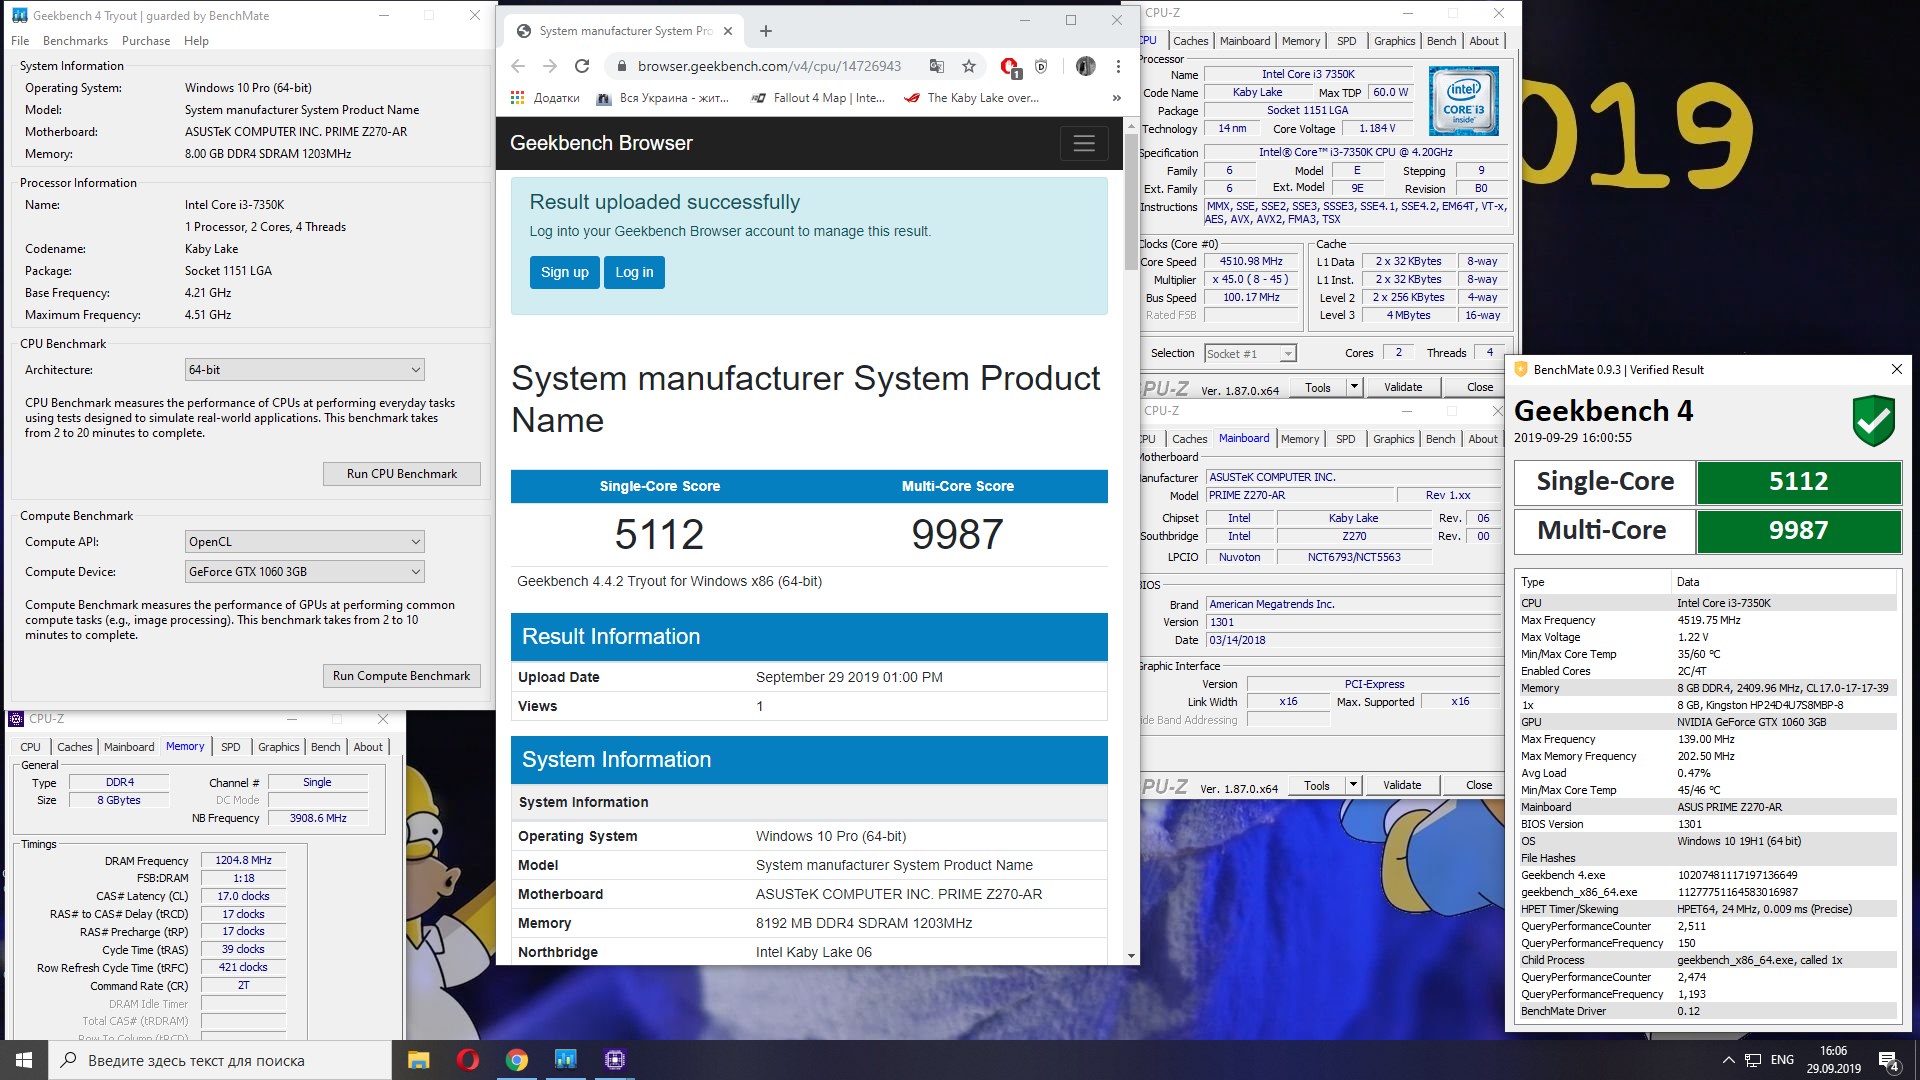1920x1080 pixels.
Task: Click the translate page icon in address bar
Action: click(937, 66)
